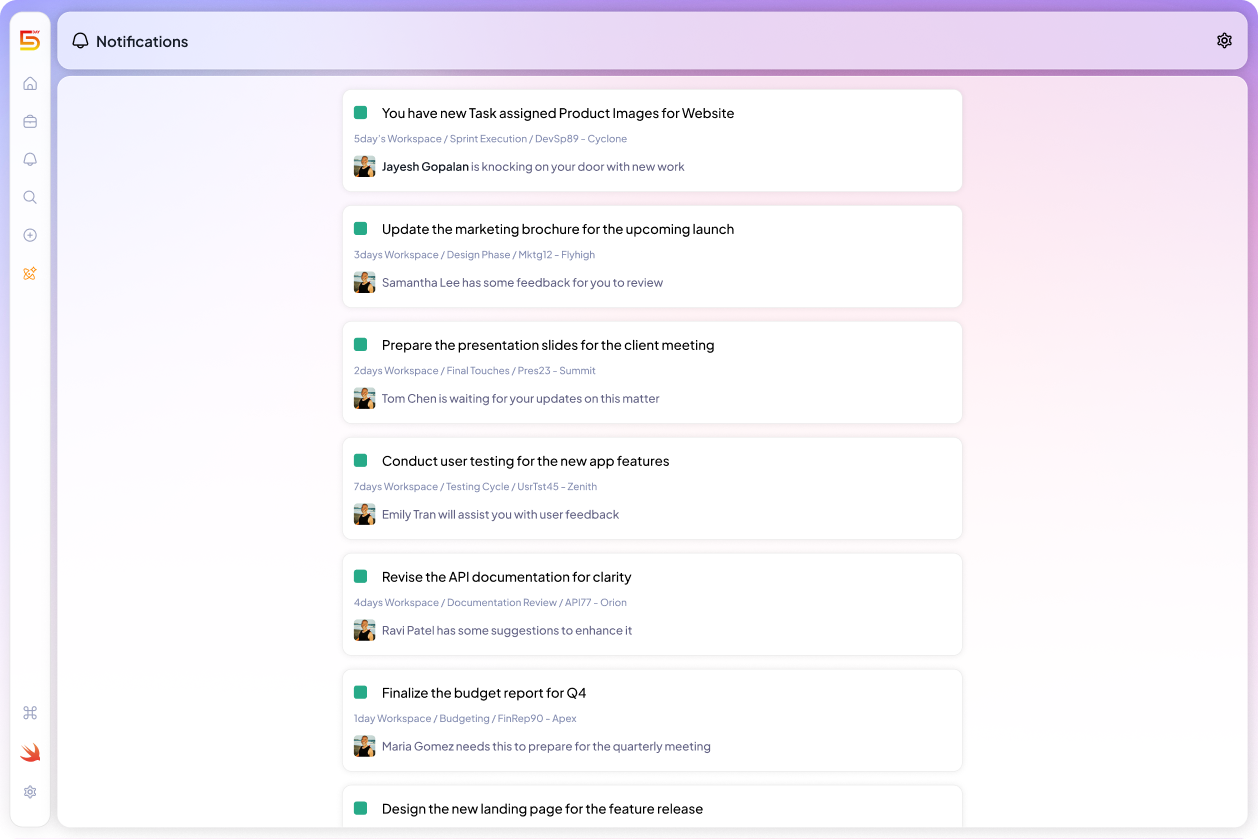The width and height of the screenshot is (1258, 839).
Task: Toggle green square beside budget report task
Action: click(361, 693)
